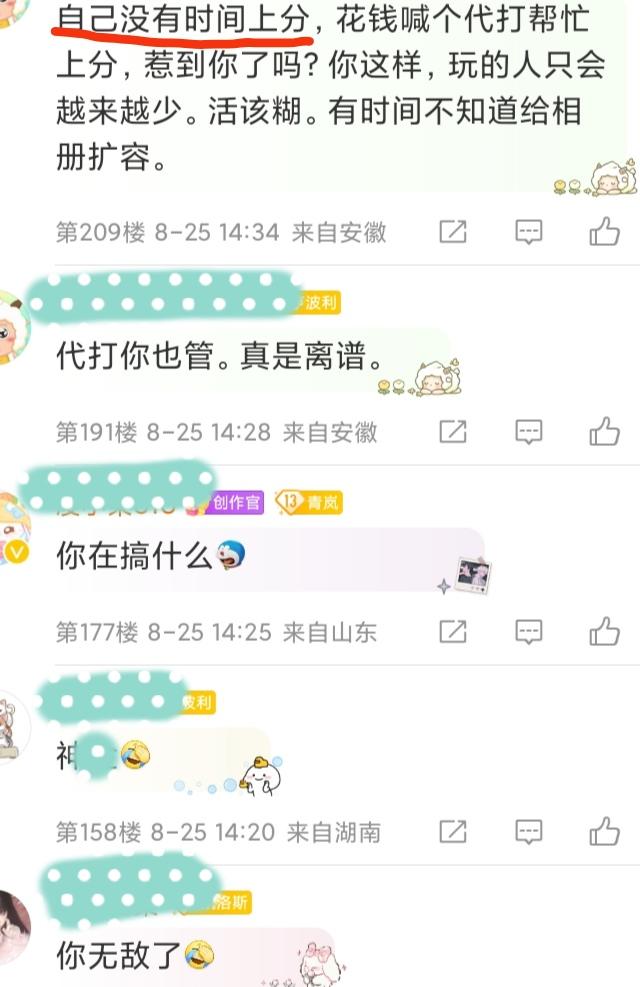Screen dimensions: 640x987
Task: Tap the photo sticker on 你在搞什么 bubble
Action: [x=473, y=575]
